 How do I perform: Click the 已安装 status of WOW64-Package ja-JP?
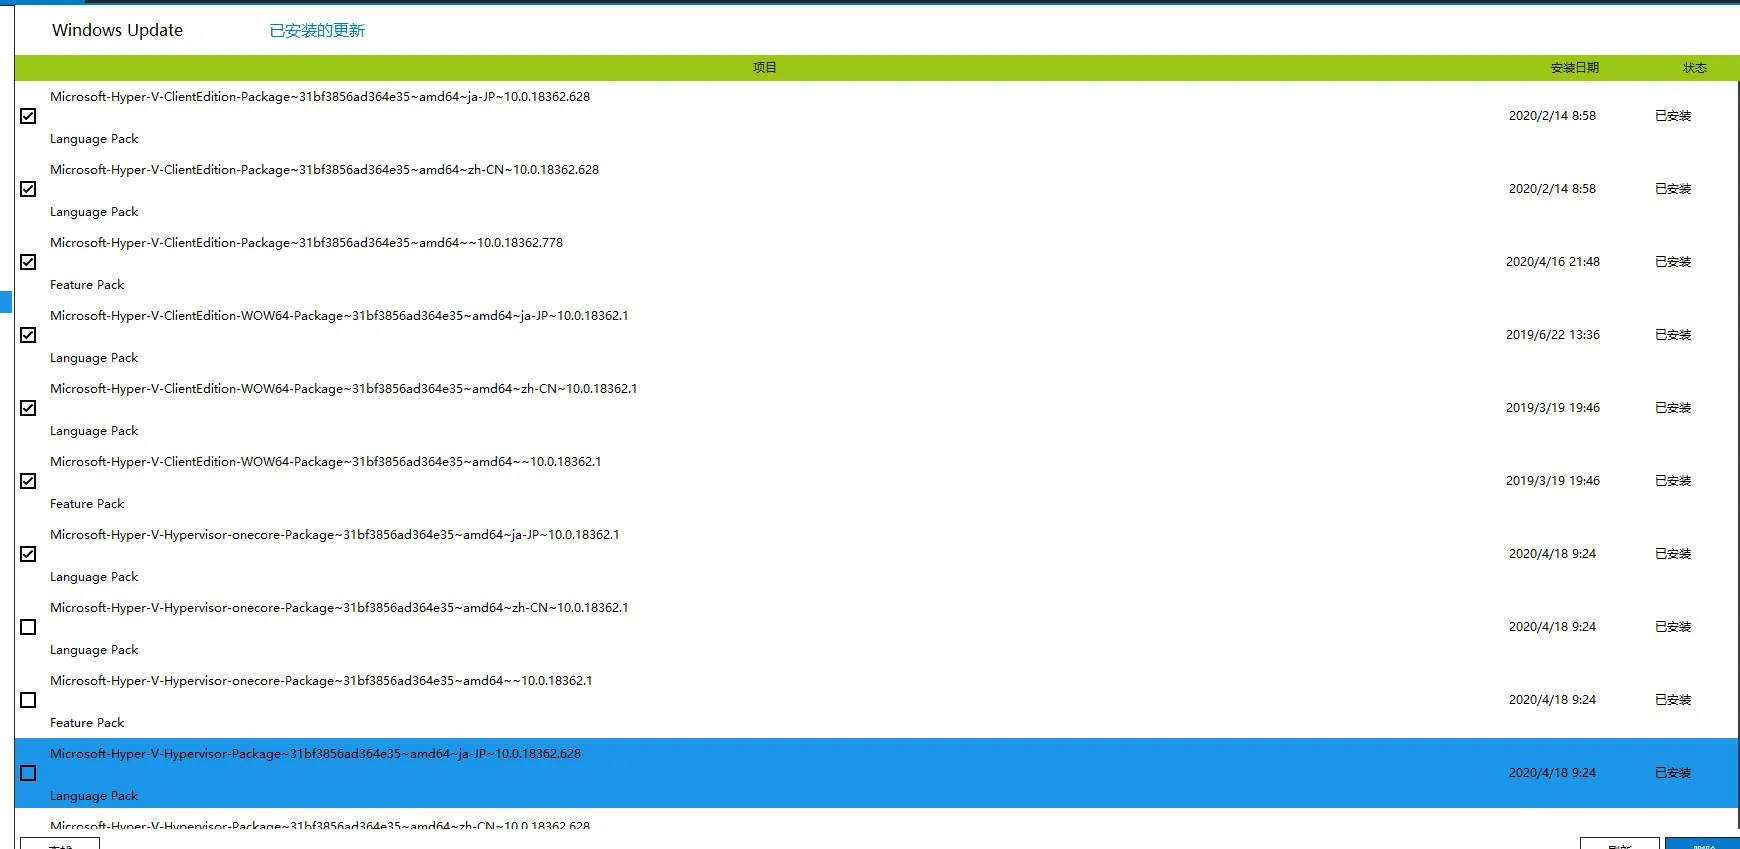pos(1673,335)
